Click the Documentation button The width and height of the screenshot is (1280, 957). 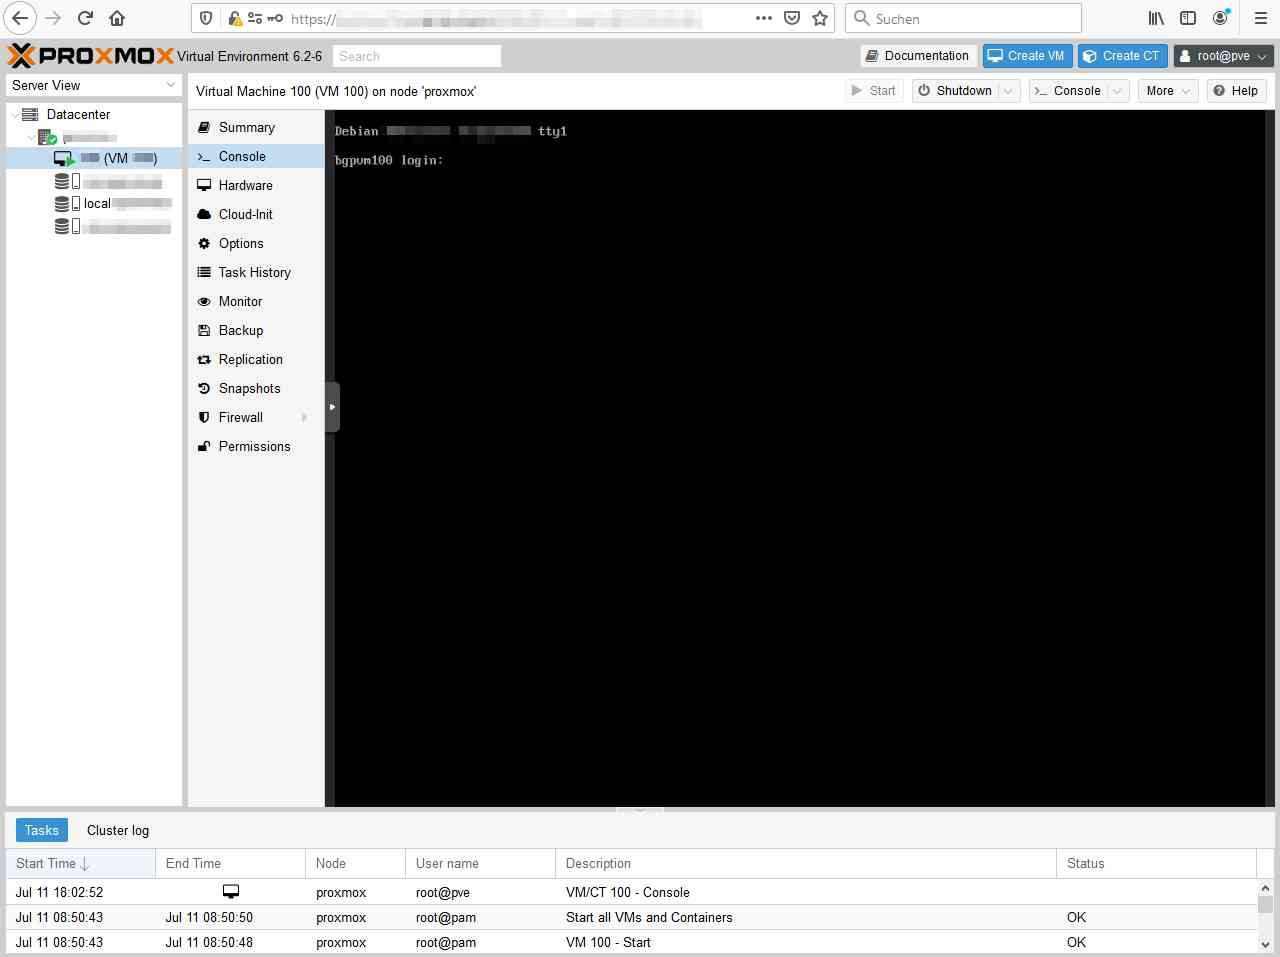tap(918, 56)
